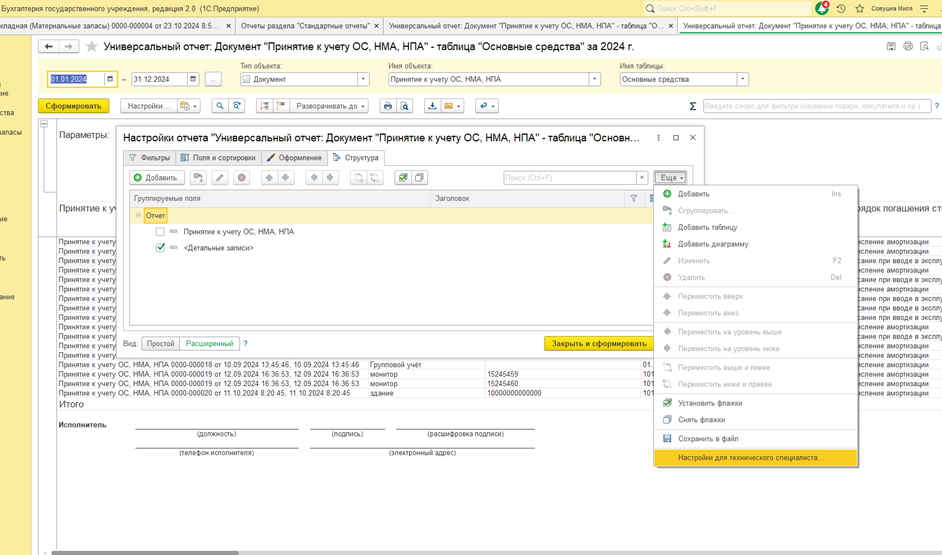Open favorites star in title bar
The image size is (942, 555).
point(860,8)
